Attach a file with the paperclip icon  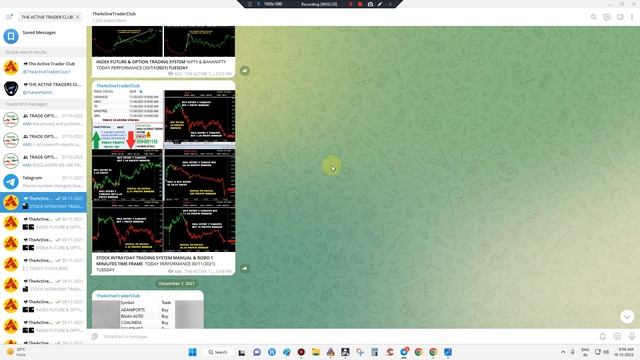pyautogui.click(x=95, y=336)
